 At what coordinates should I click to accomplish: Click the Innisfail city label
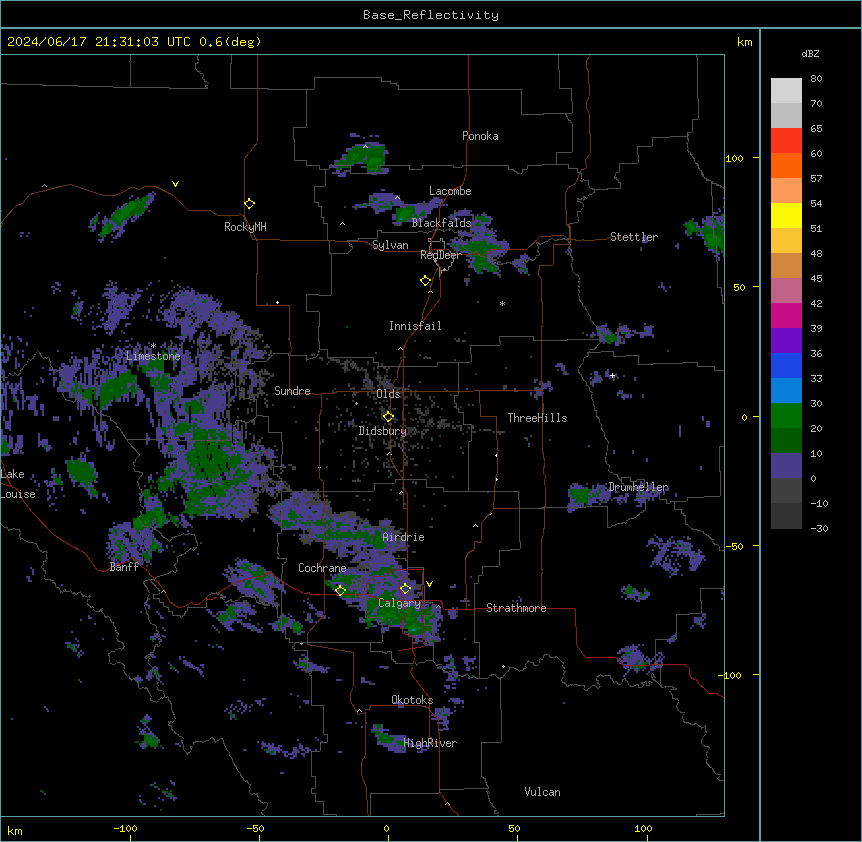click(x=415, y=326)
